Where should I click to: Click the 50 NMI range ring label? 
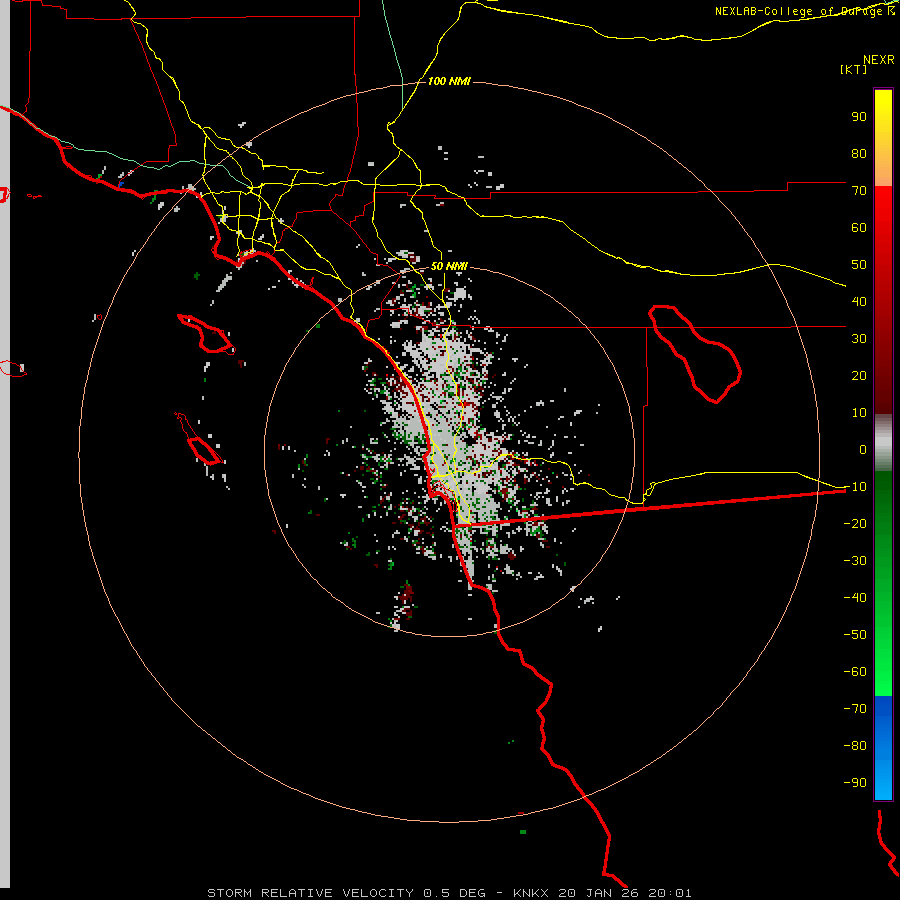click(449, 266)
